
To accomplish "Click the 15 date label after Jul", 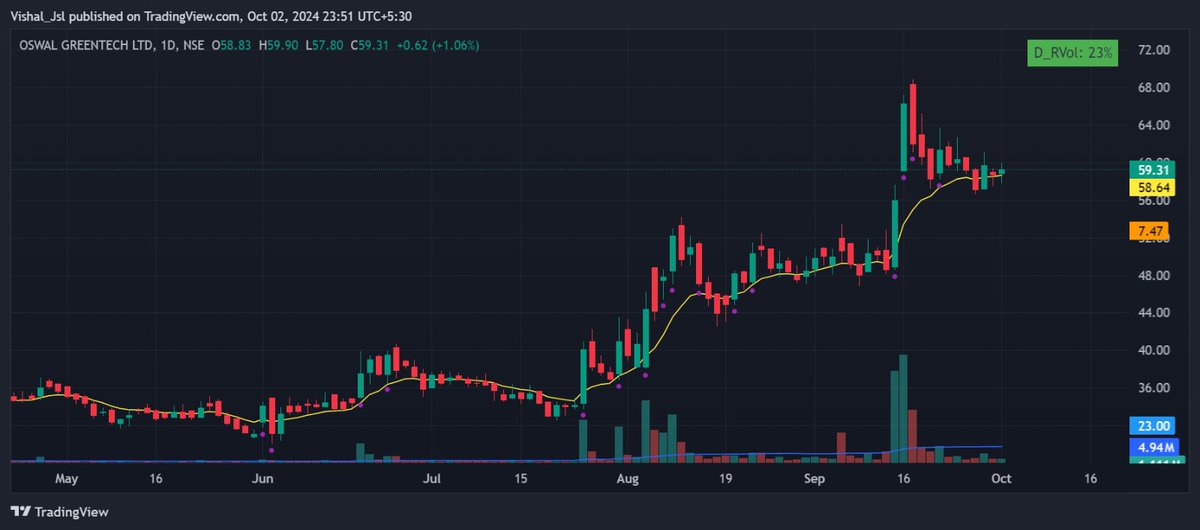I will click(522, 479).
